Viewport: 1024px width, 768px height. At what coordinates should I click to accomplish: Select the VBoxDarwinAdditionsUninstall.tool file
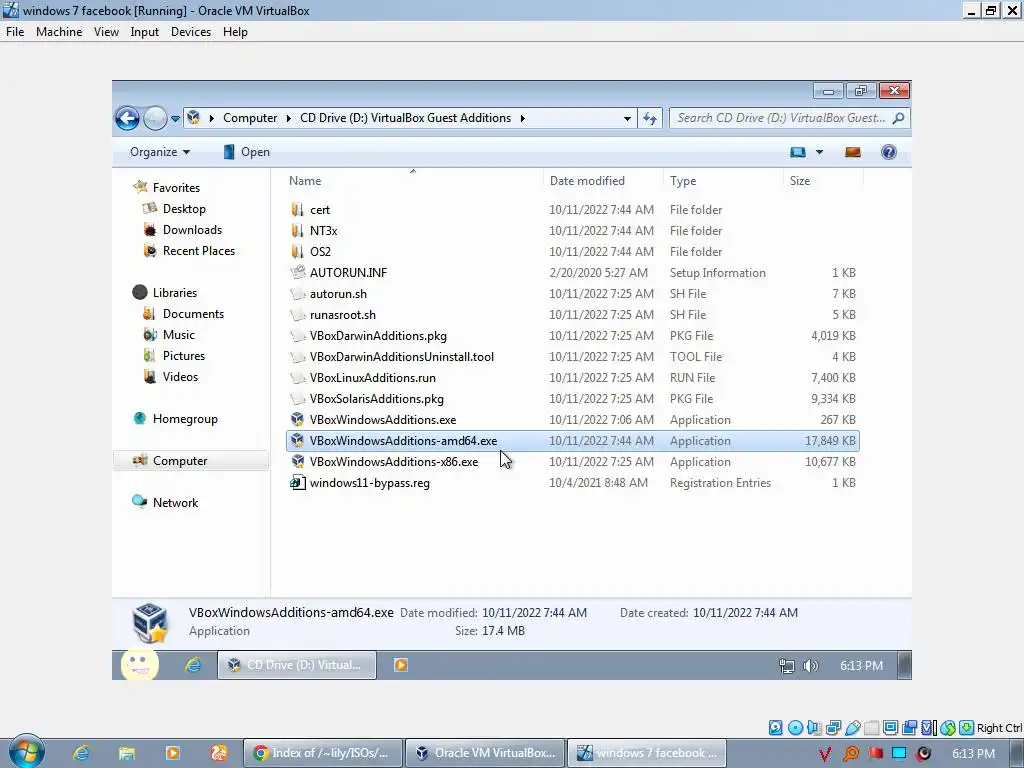(x=402, y=357)
